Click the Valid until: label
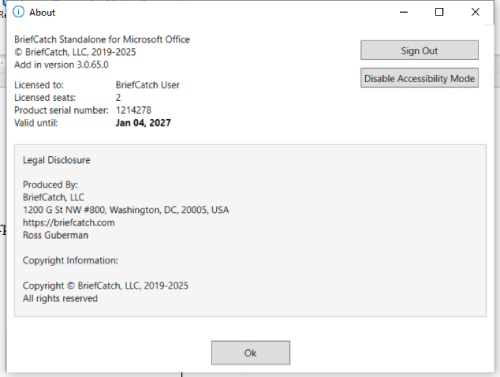 coord(36,123)
